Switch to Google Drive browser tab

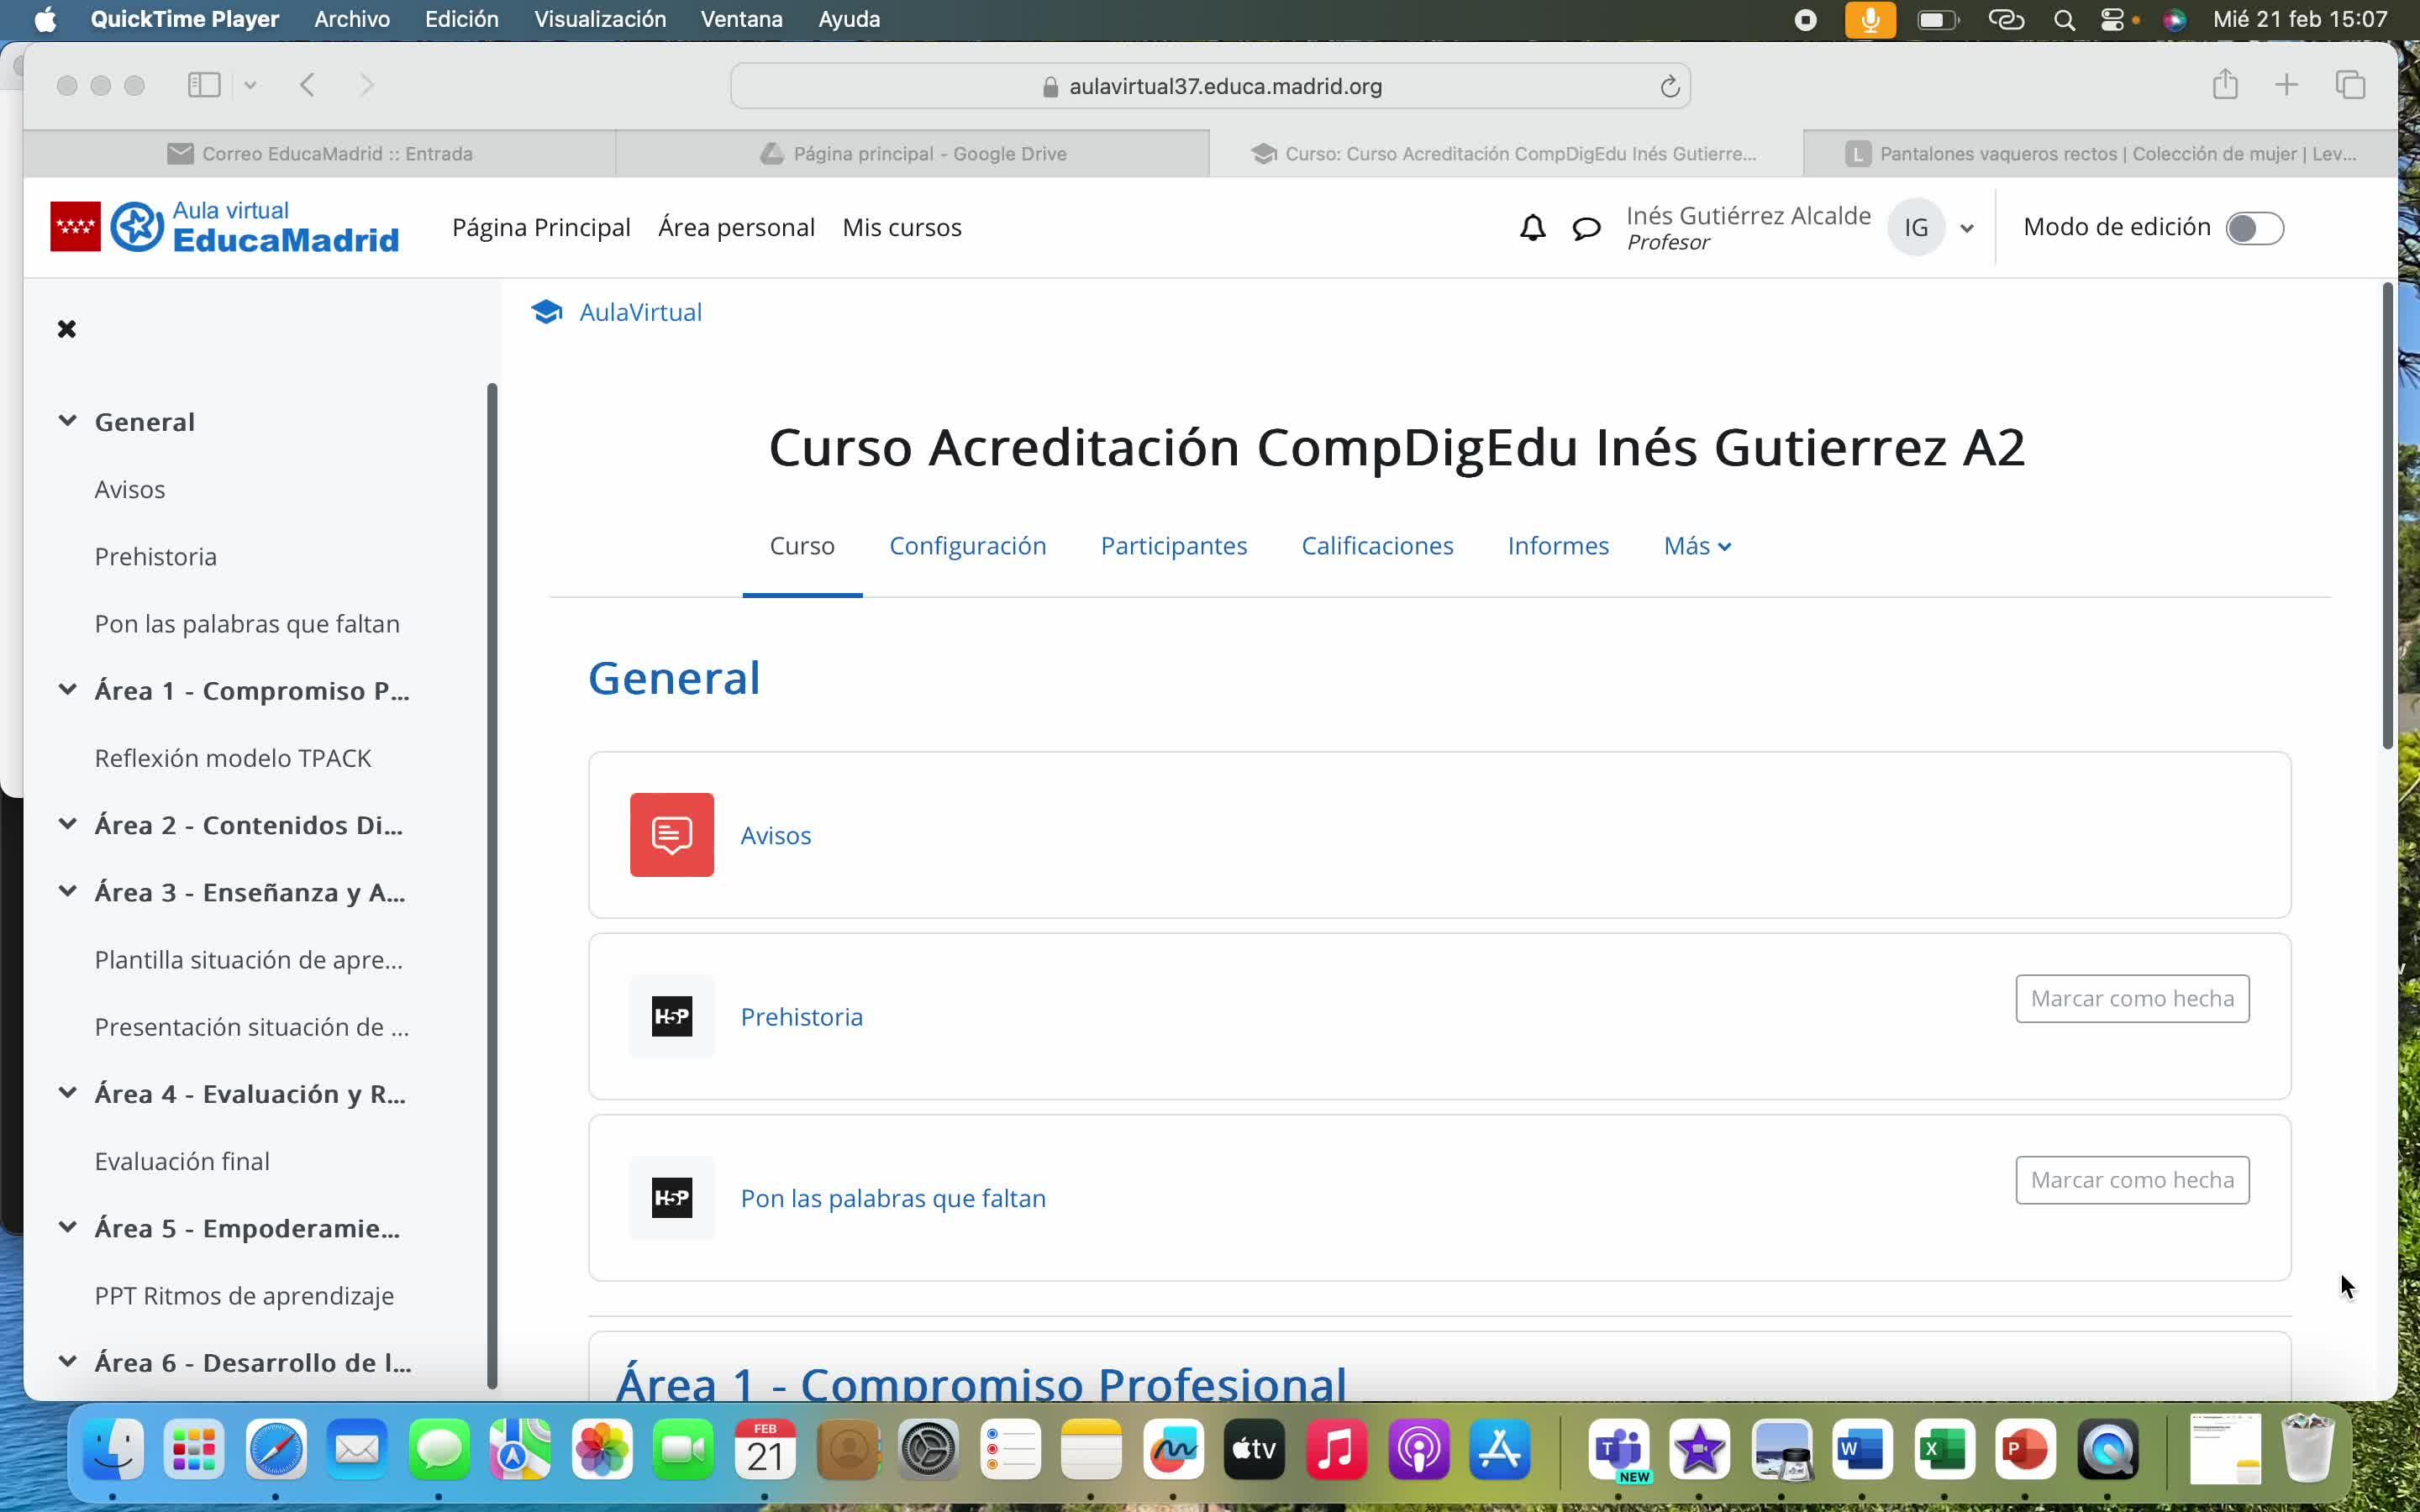pos(913,154)
